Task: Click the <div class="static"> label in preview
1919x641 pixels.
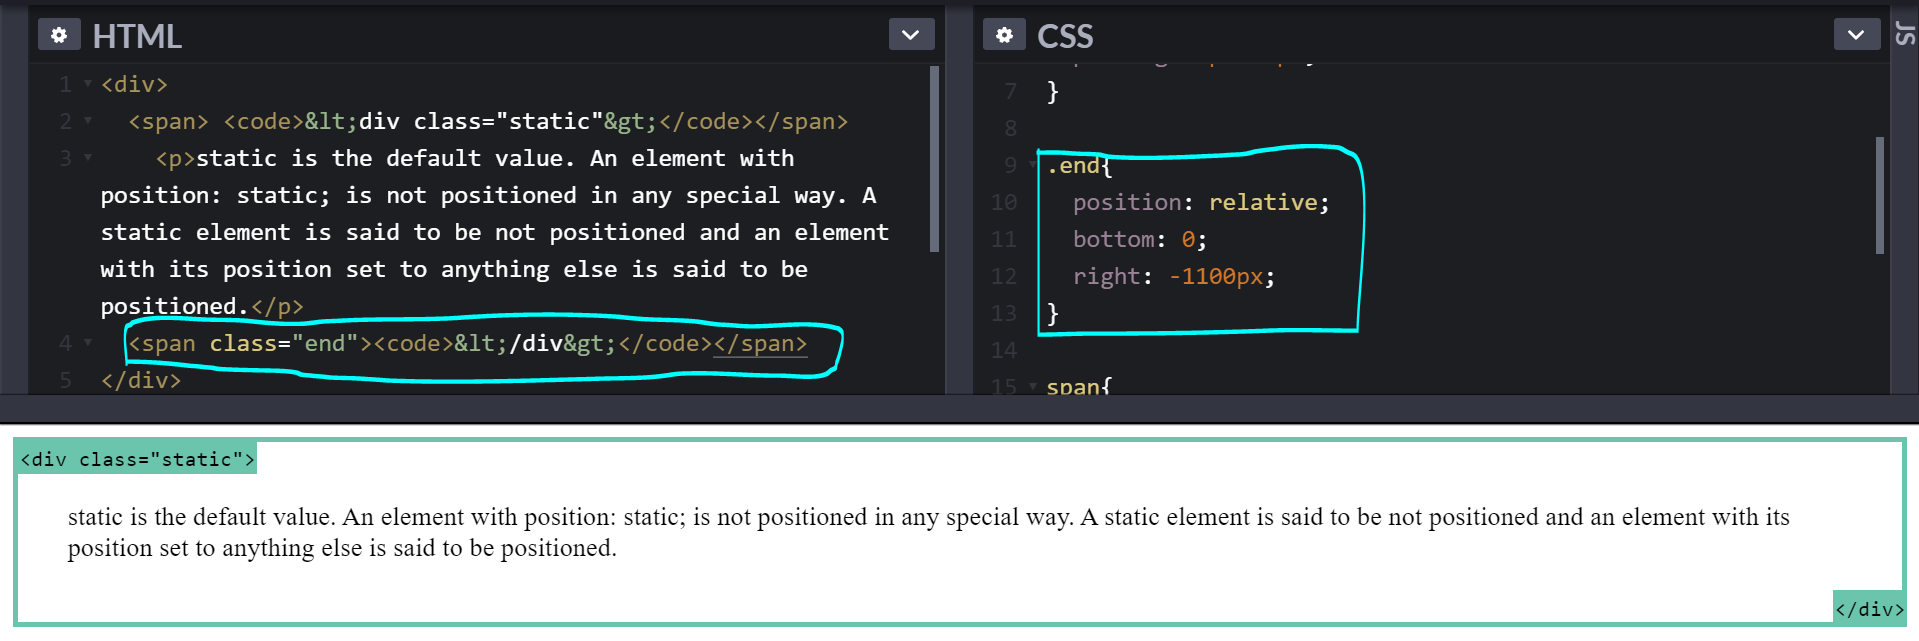Action: pyautogui.click(x=137, y=459)
